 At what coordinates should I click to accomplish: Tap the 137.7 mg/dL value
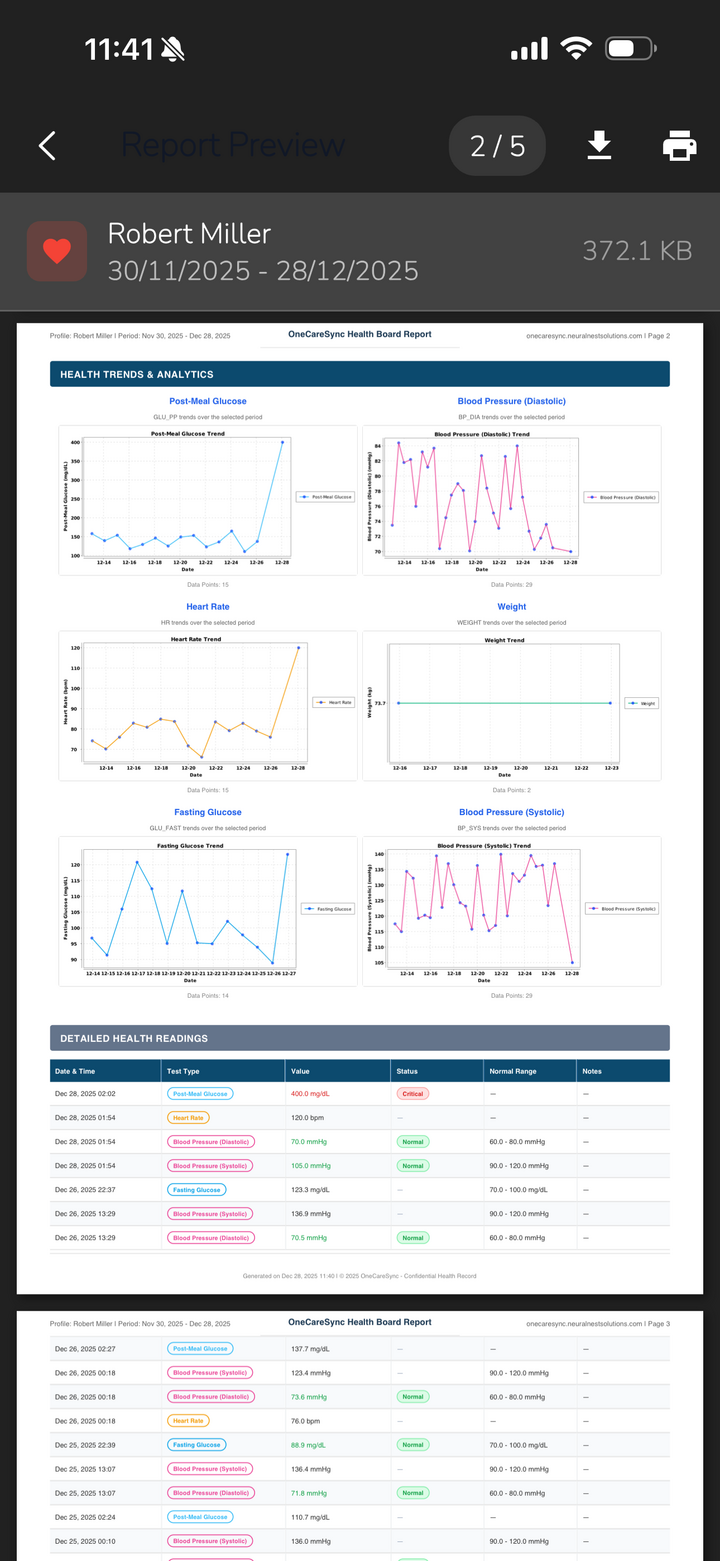pyautogui.click(x=310, y=1349)
